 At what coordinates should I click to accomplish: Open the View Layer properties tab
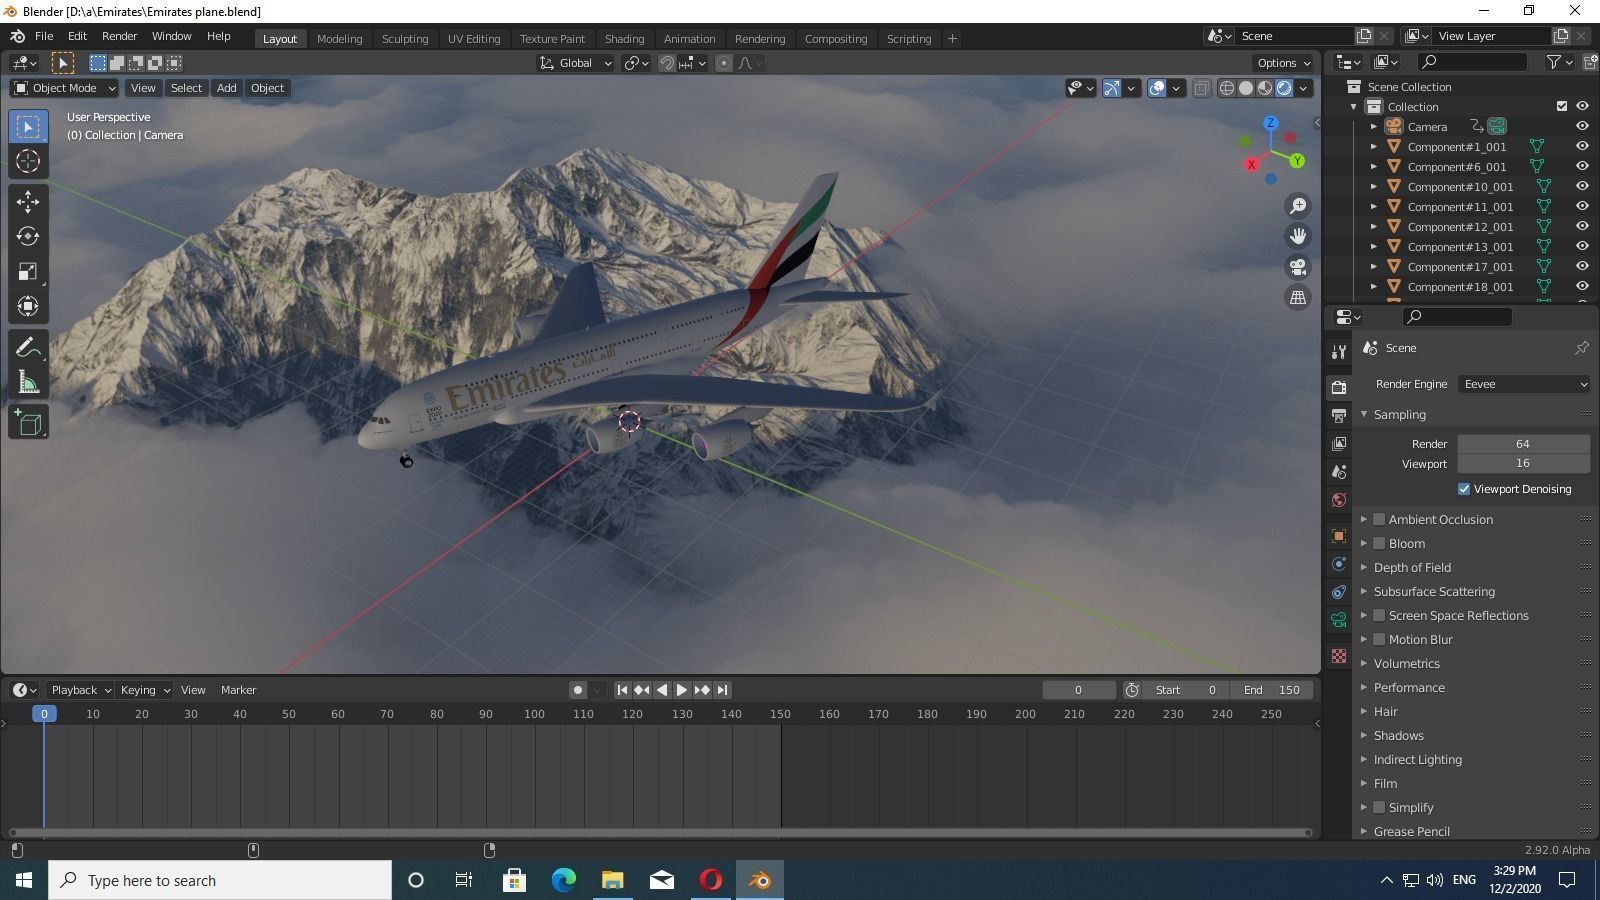point(1339,444)
